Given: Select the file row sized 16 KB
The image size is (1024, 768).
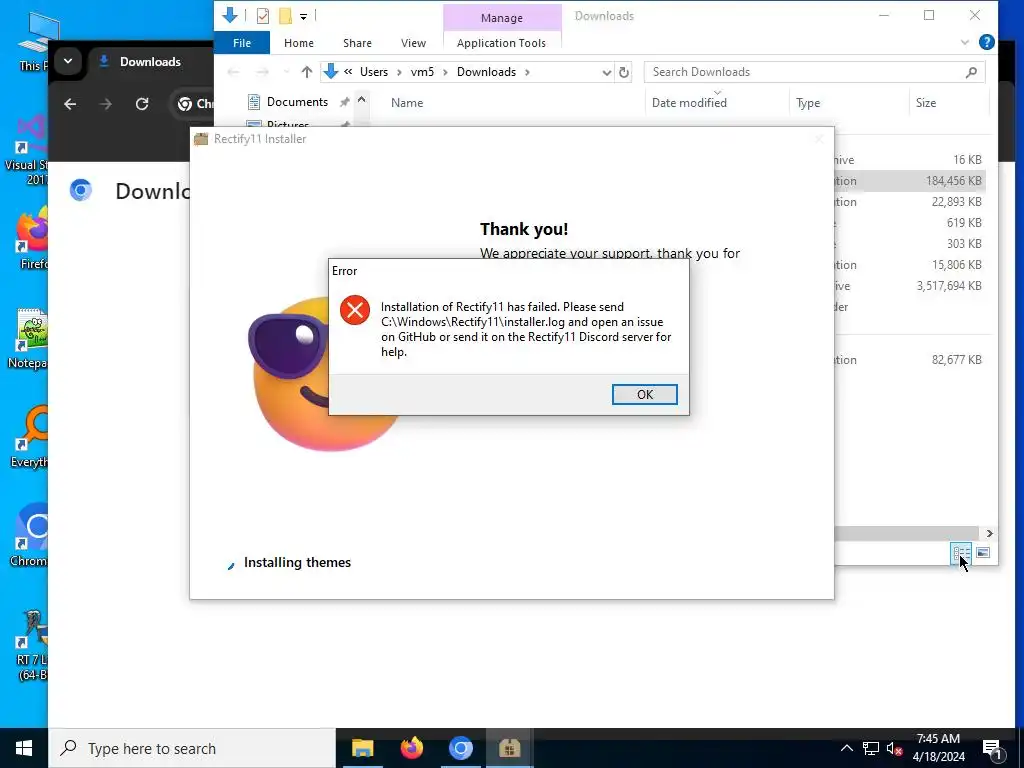Looking at the screenshot, I should (910, 159).
